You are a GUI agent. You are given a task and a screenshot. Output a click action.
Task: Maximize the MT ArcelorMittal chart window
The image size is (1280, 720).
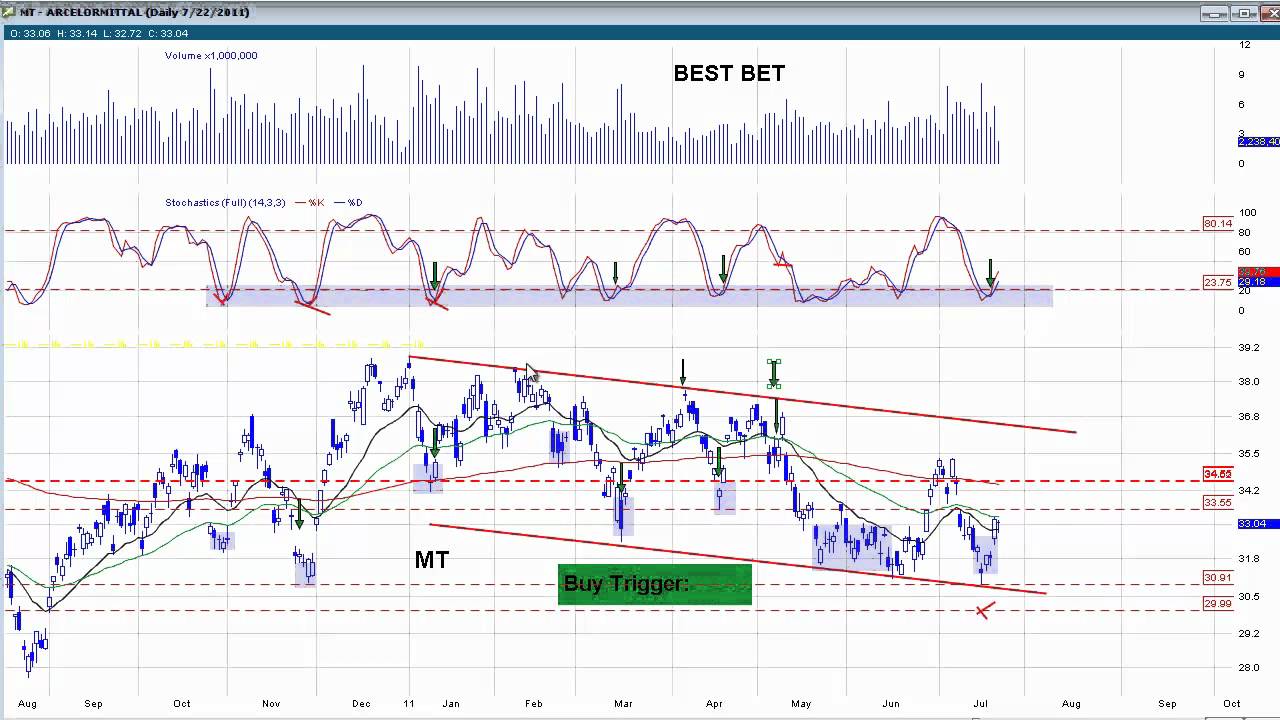[x=1244, y=13]
